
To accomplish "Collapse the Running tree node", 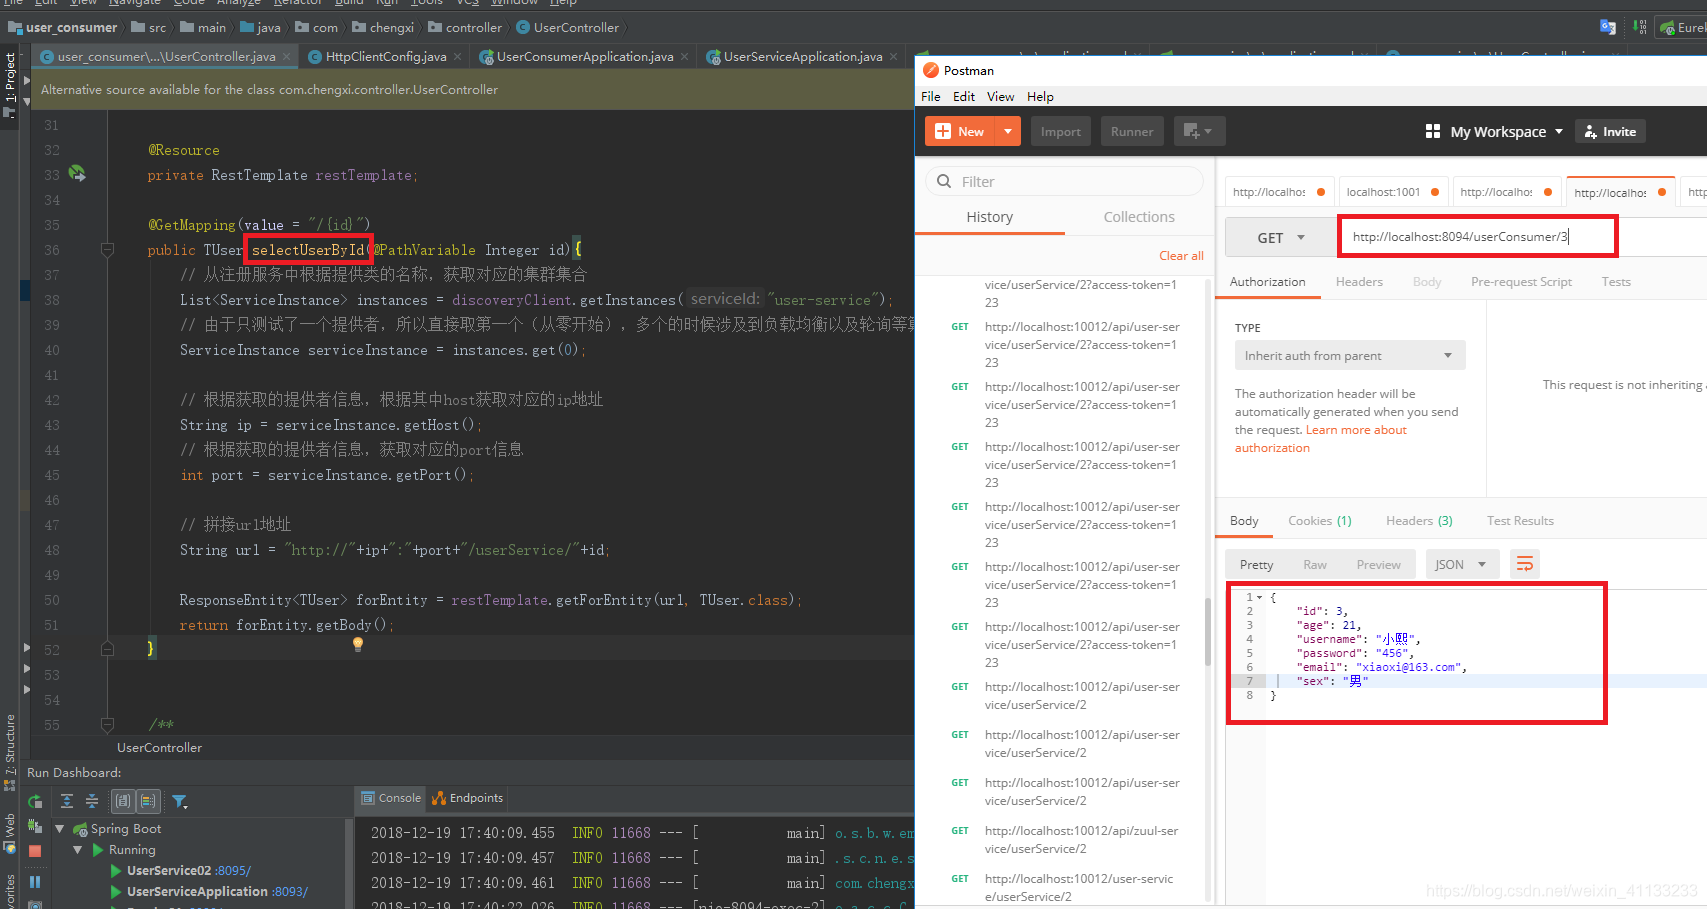I will [77, 850].
